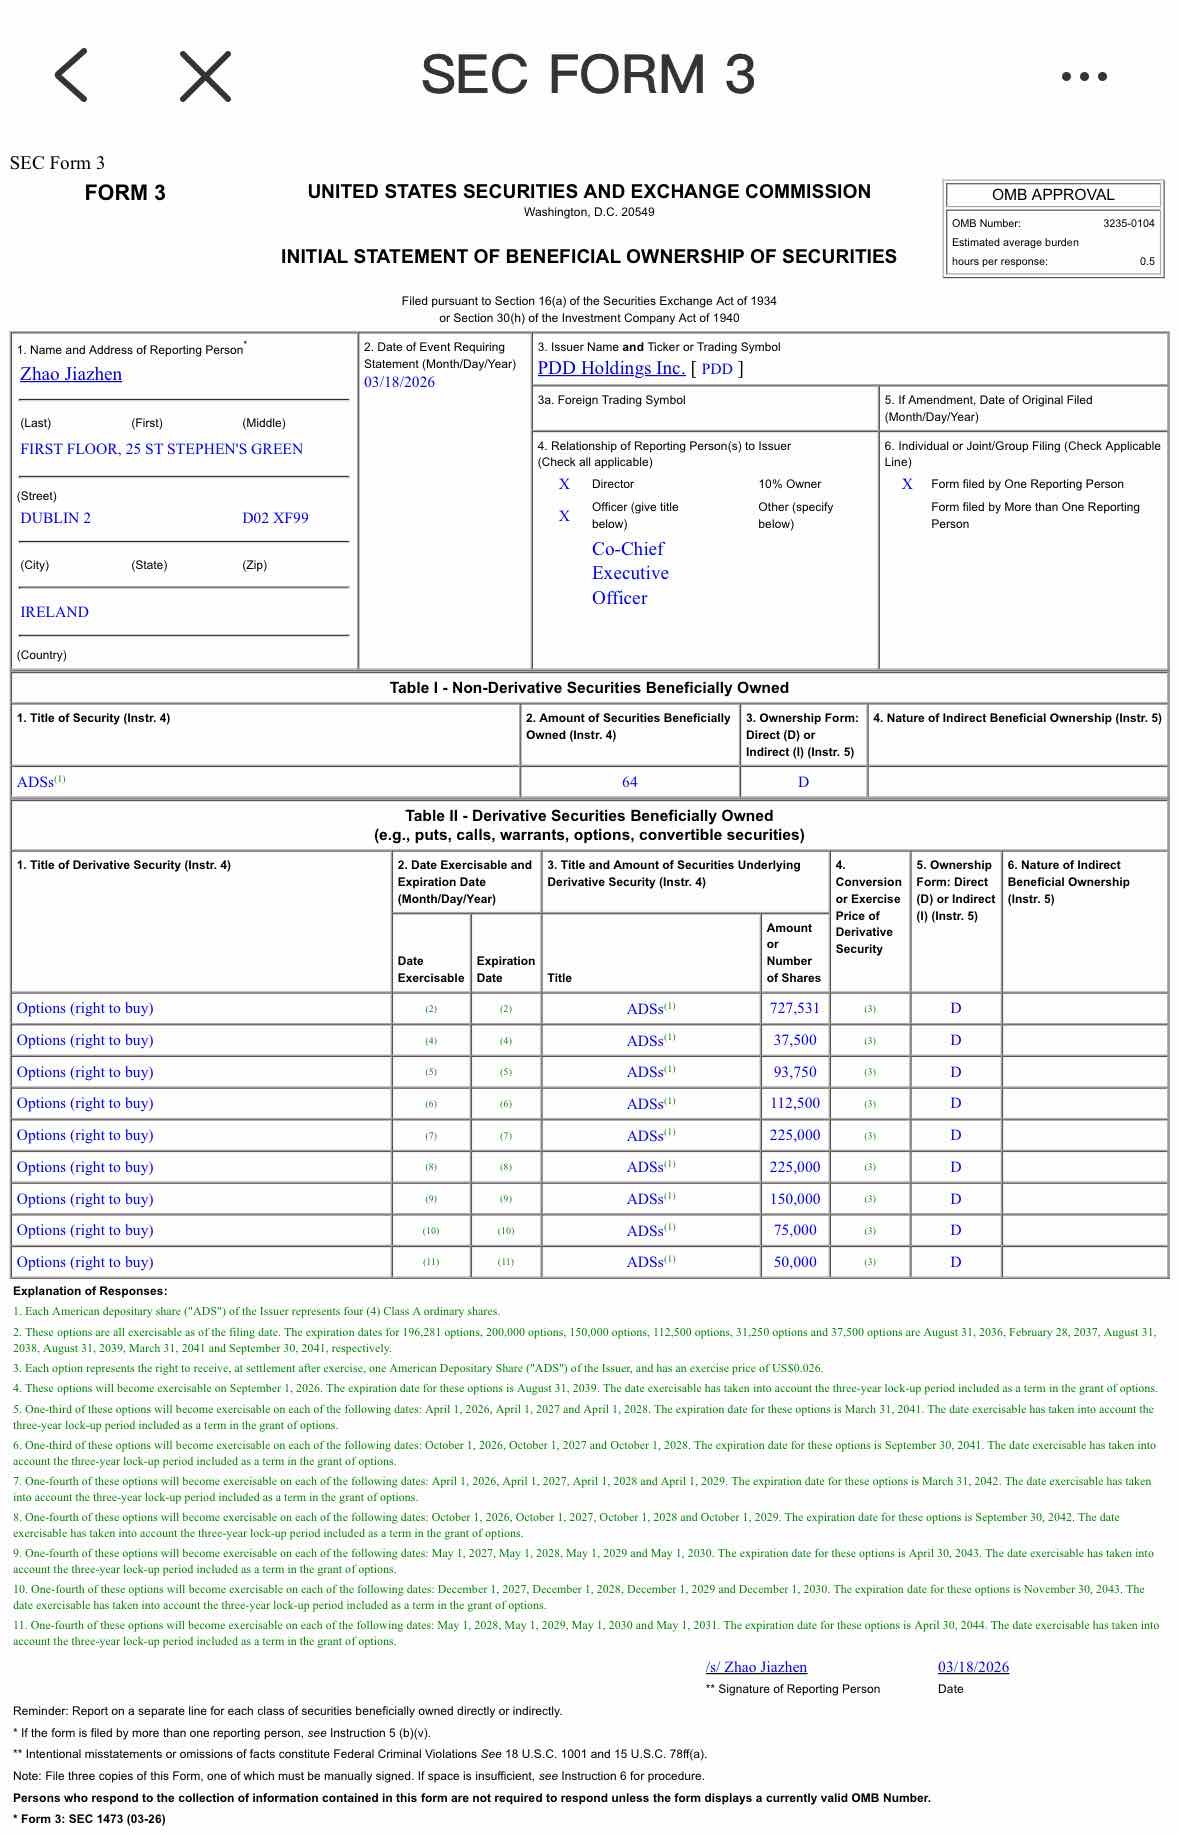Click Options (right to buy) in the 727,531 row
Screen dimensions: 1179x1835
[85, 1008]
